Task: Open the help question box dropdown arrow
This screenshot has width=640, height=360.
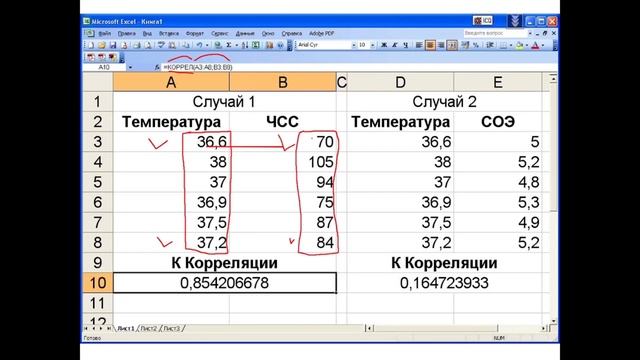Action: (530, 33)
